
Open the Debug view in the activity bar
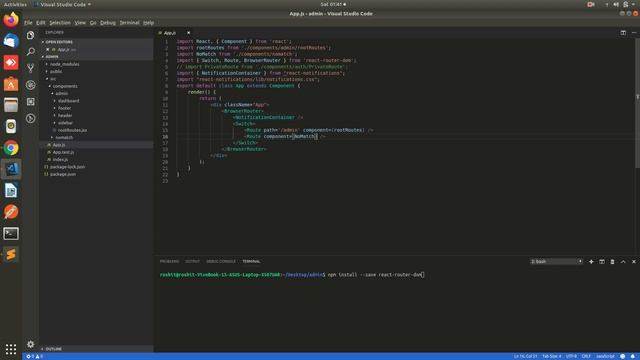tap(31, 85)
